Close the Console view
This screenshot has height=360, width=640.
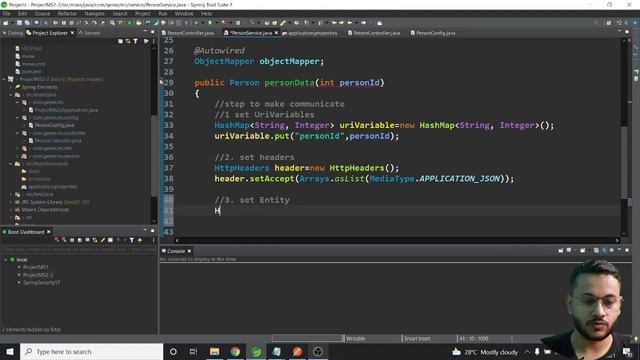coord(189,251)
